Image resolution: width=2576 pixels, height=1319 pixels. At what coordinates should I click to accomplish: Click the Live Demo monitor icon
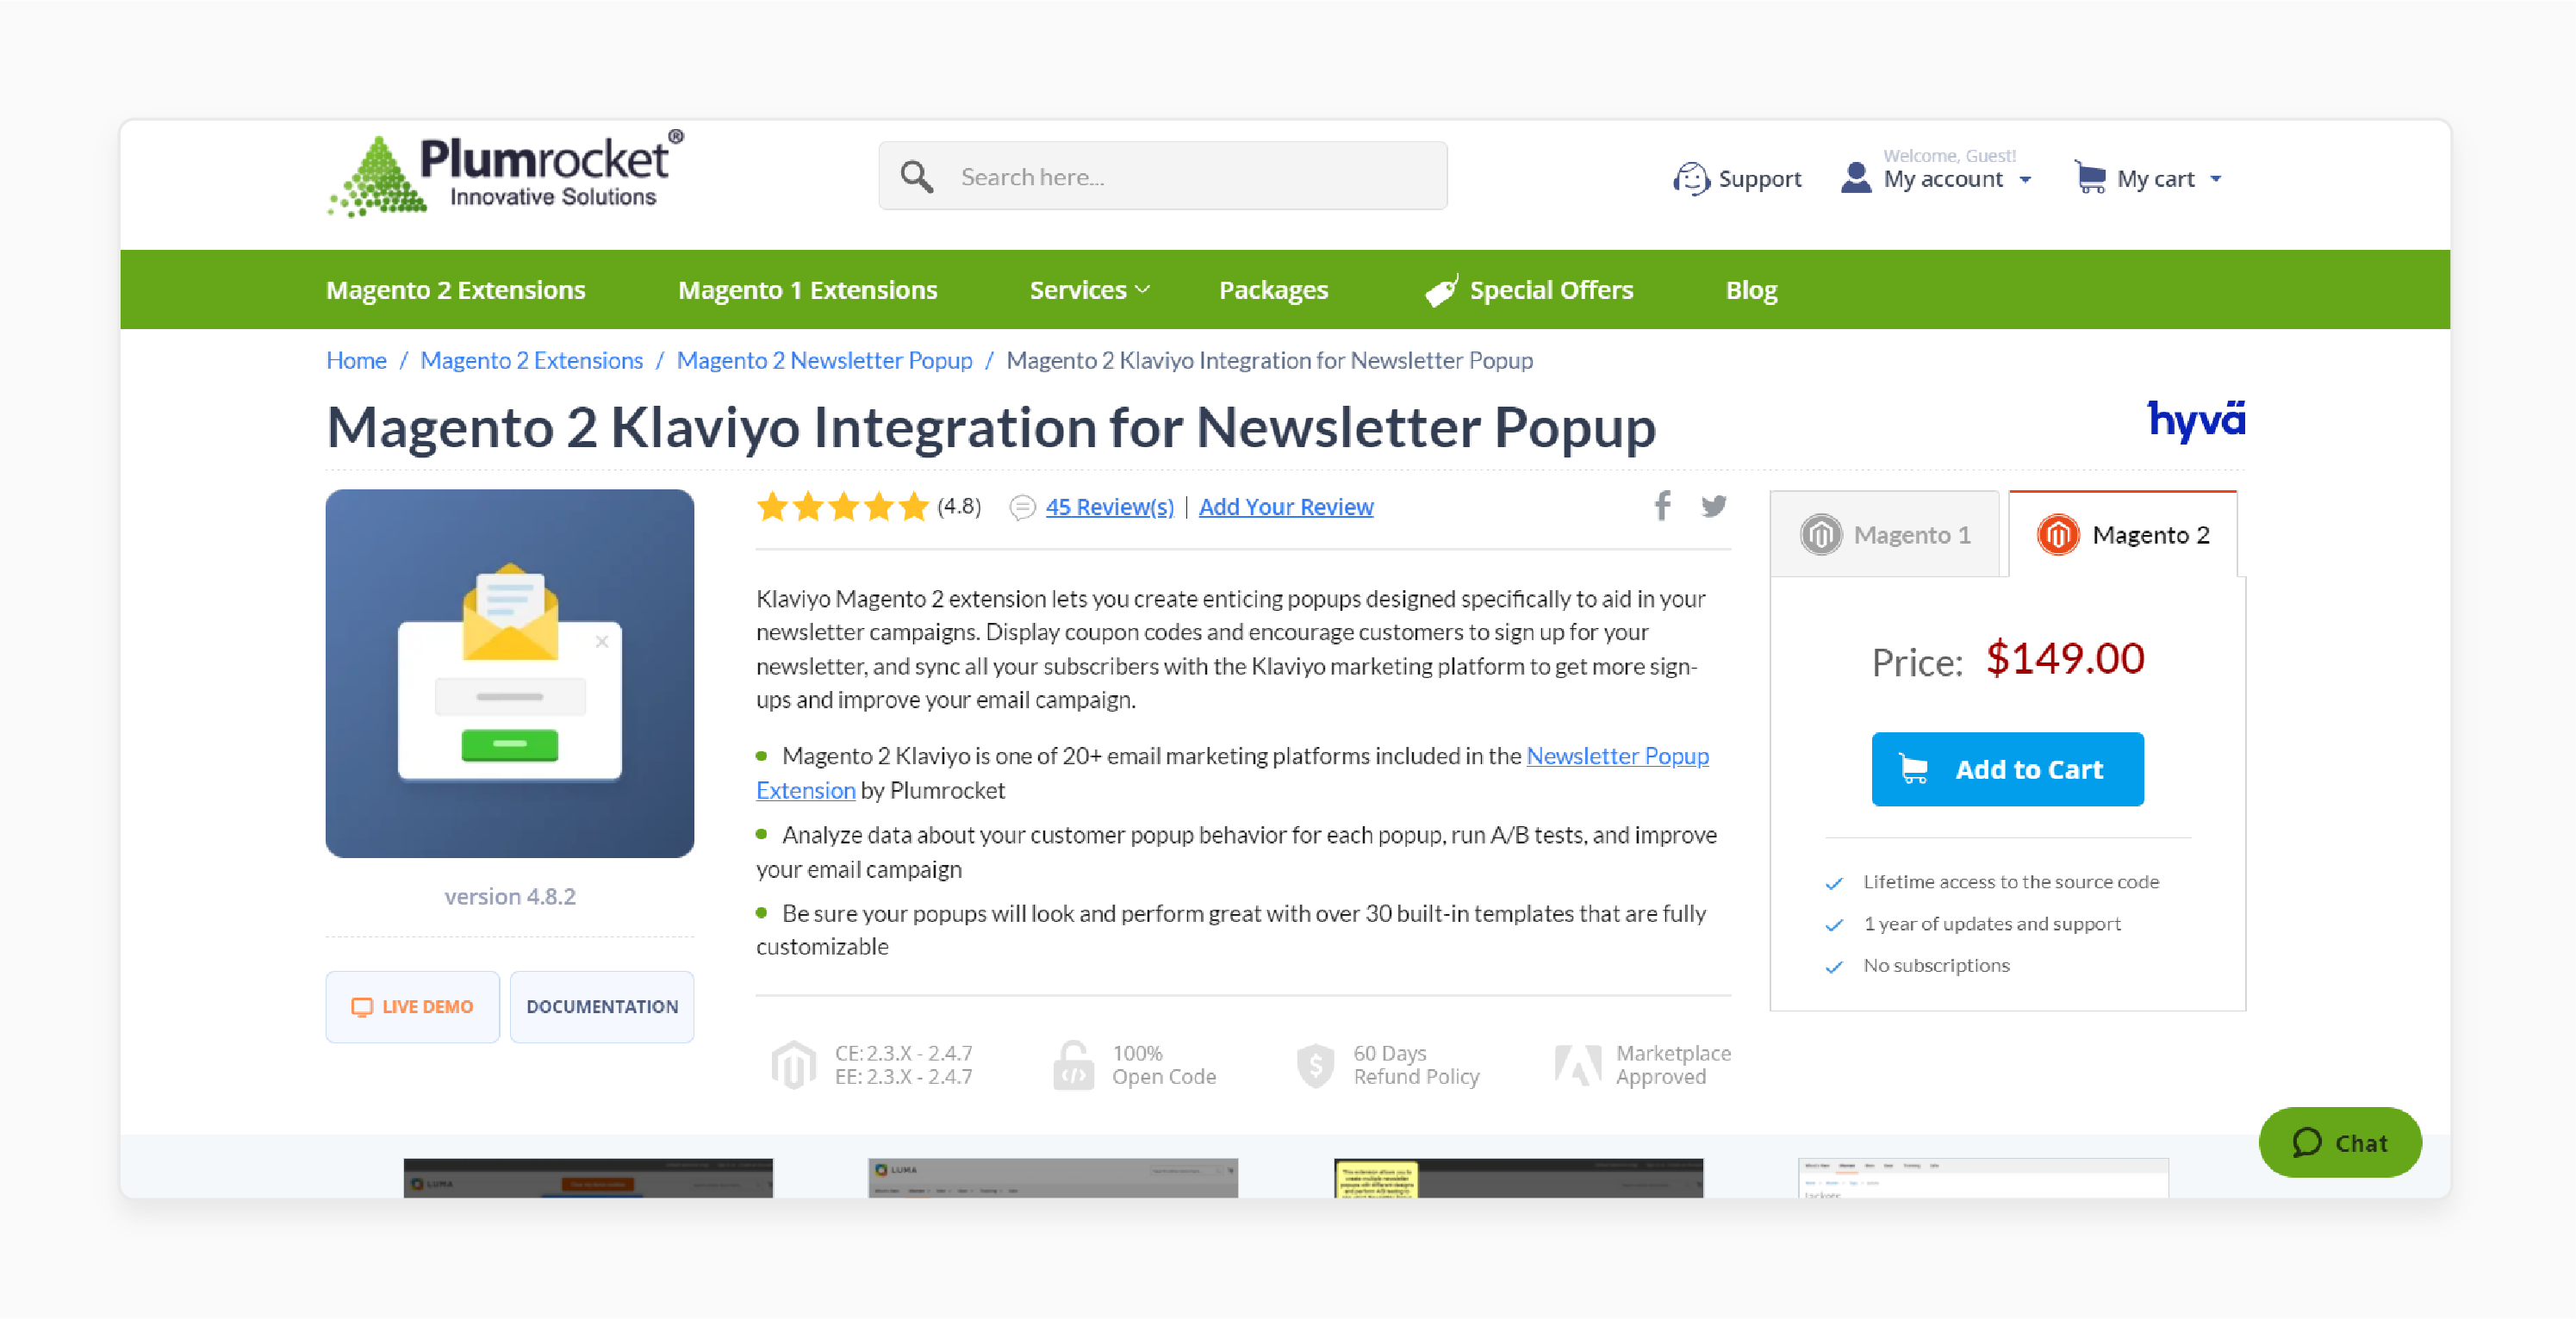pyautogui.click(x=362, y=1007)
